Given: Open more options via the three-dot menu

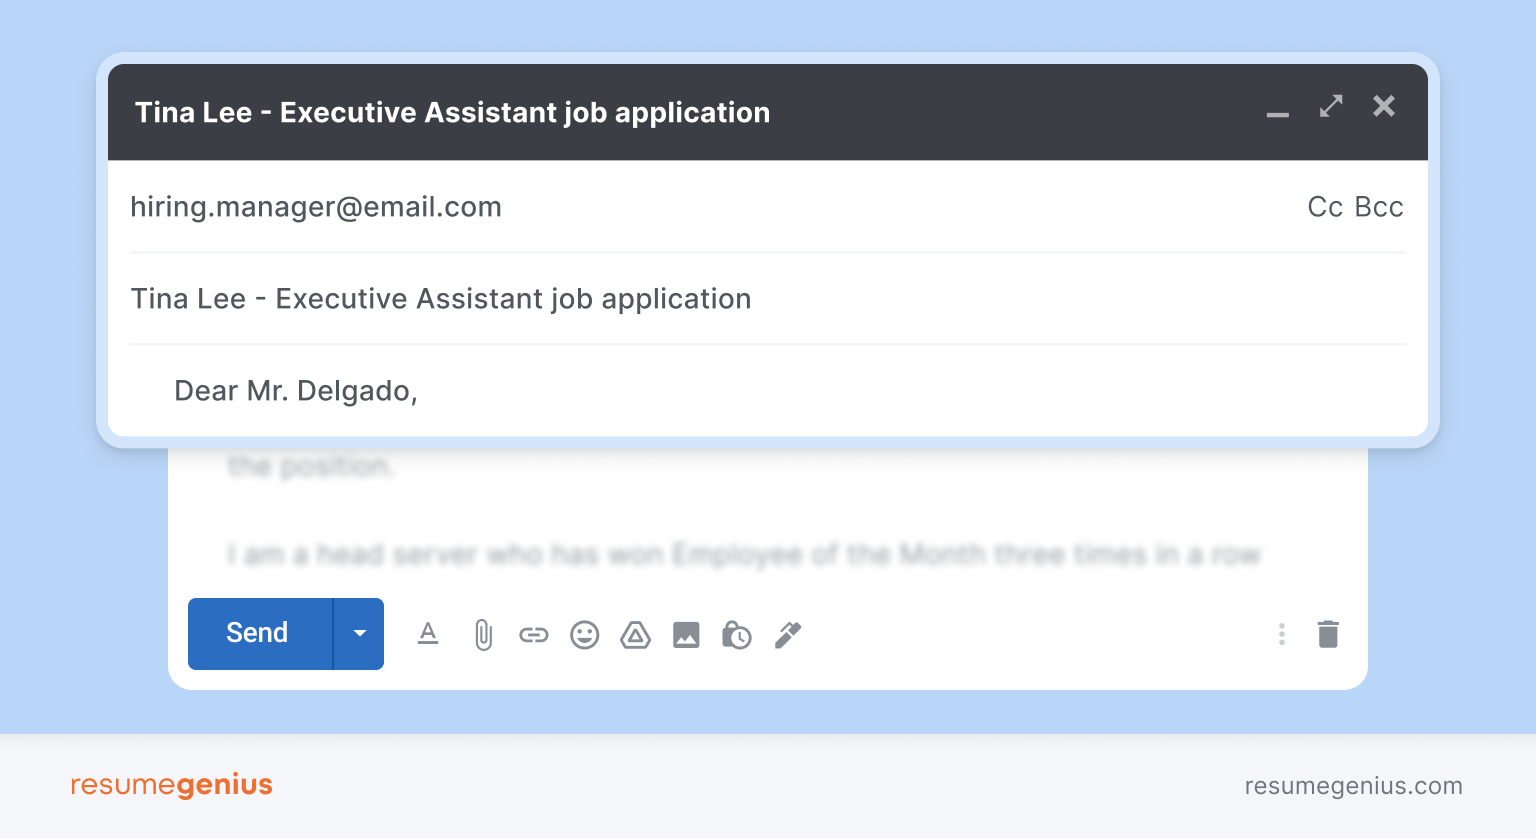Looking at the screenshot, I should tap(1282, 634).
